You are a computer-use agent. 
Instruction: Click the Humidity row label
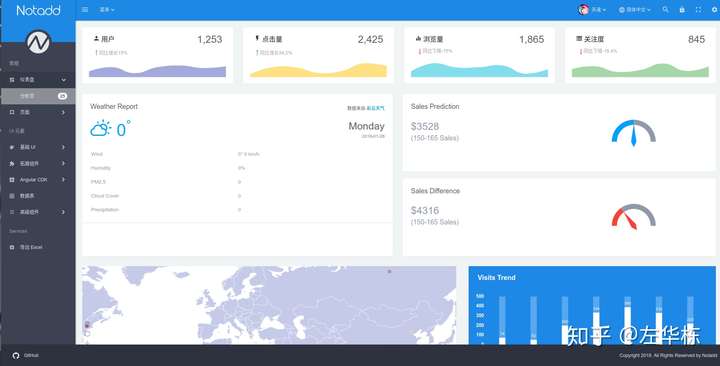pos(101,168)
